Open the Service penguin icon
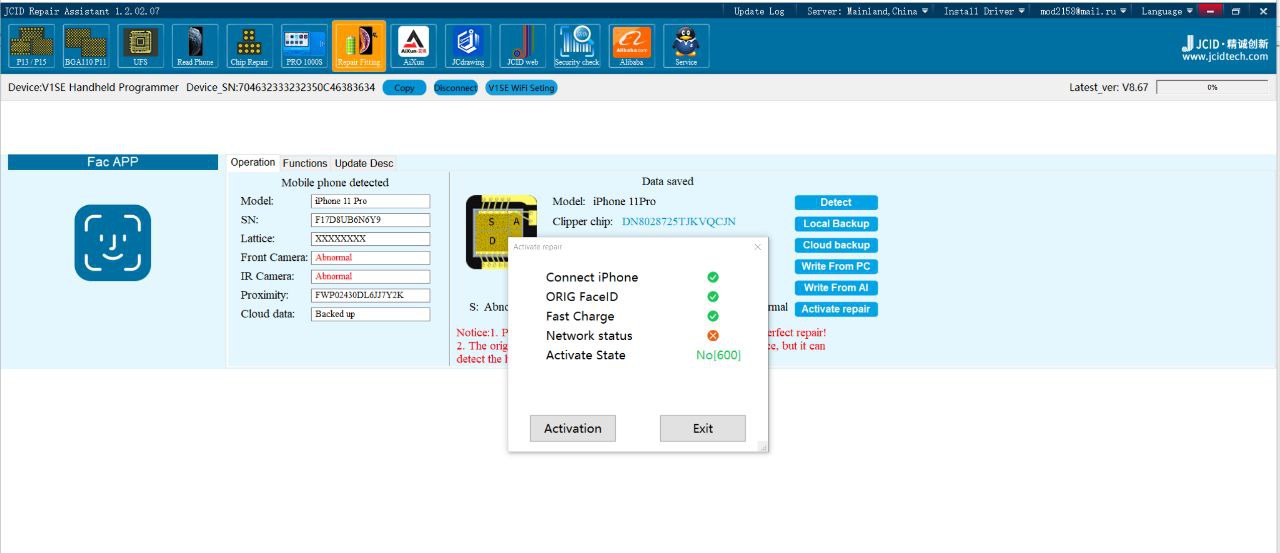This screenshot has width=1280, height=553. 686,46
